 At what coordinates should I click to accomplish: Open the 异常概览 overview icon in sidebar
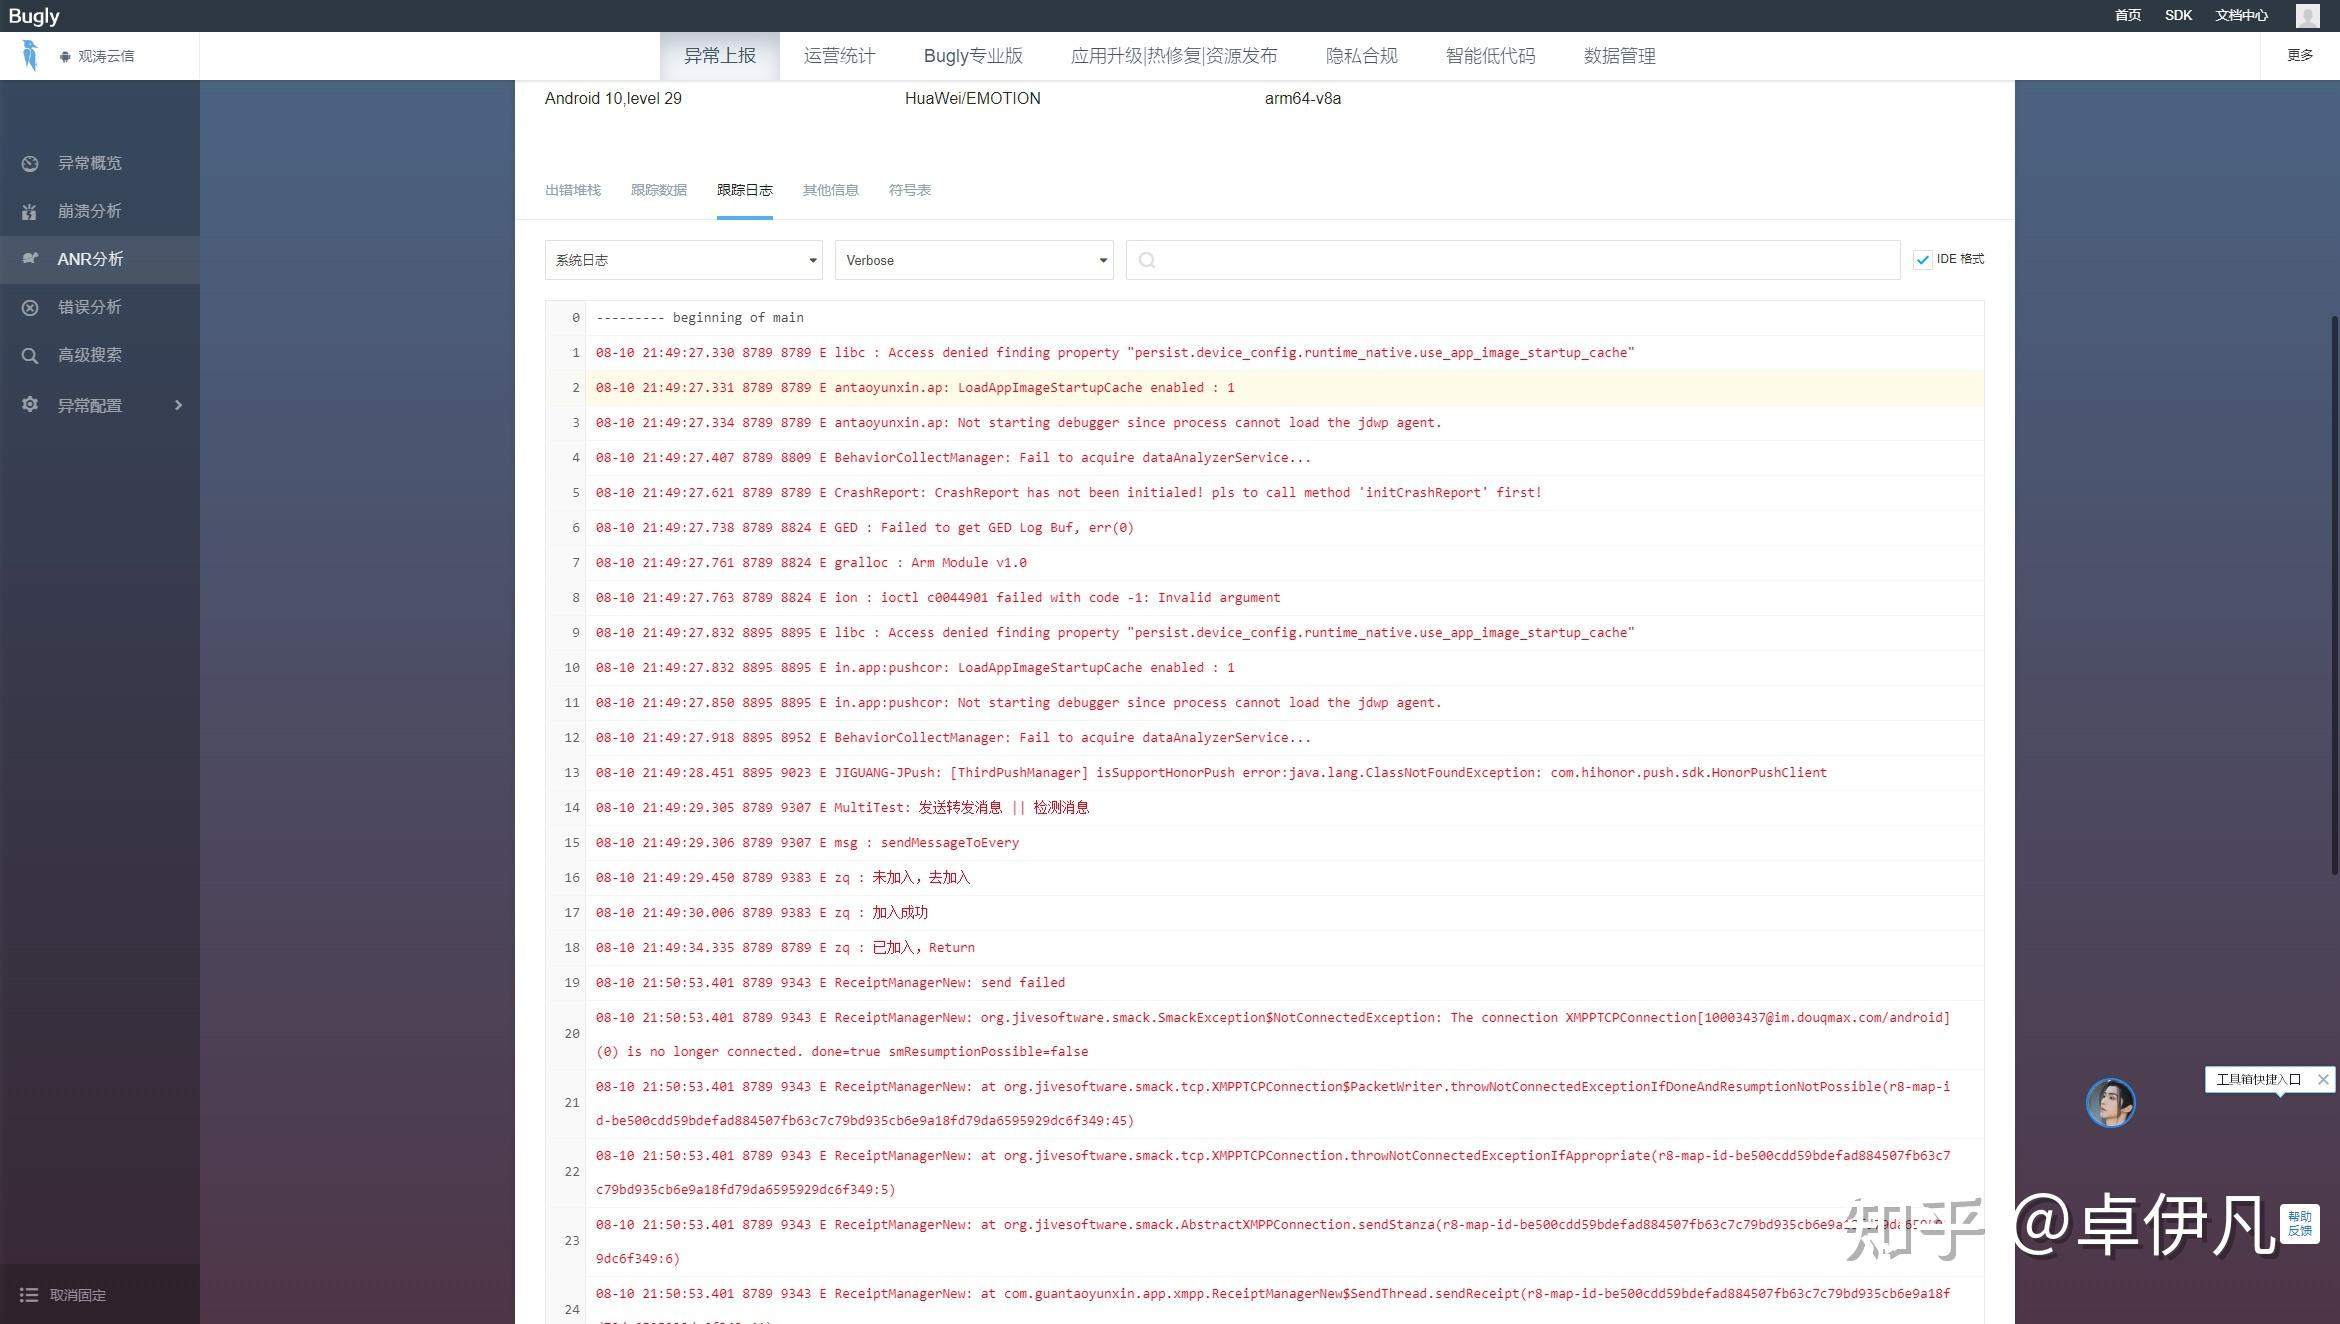pos(30,163)
